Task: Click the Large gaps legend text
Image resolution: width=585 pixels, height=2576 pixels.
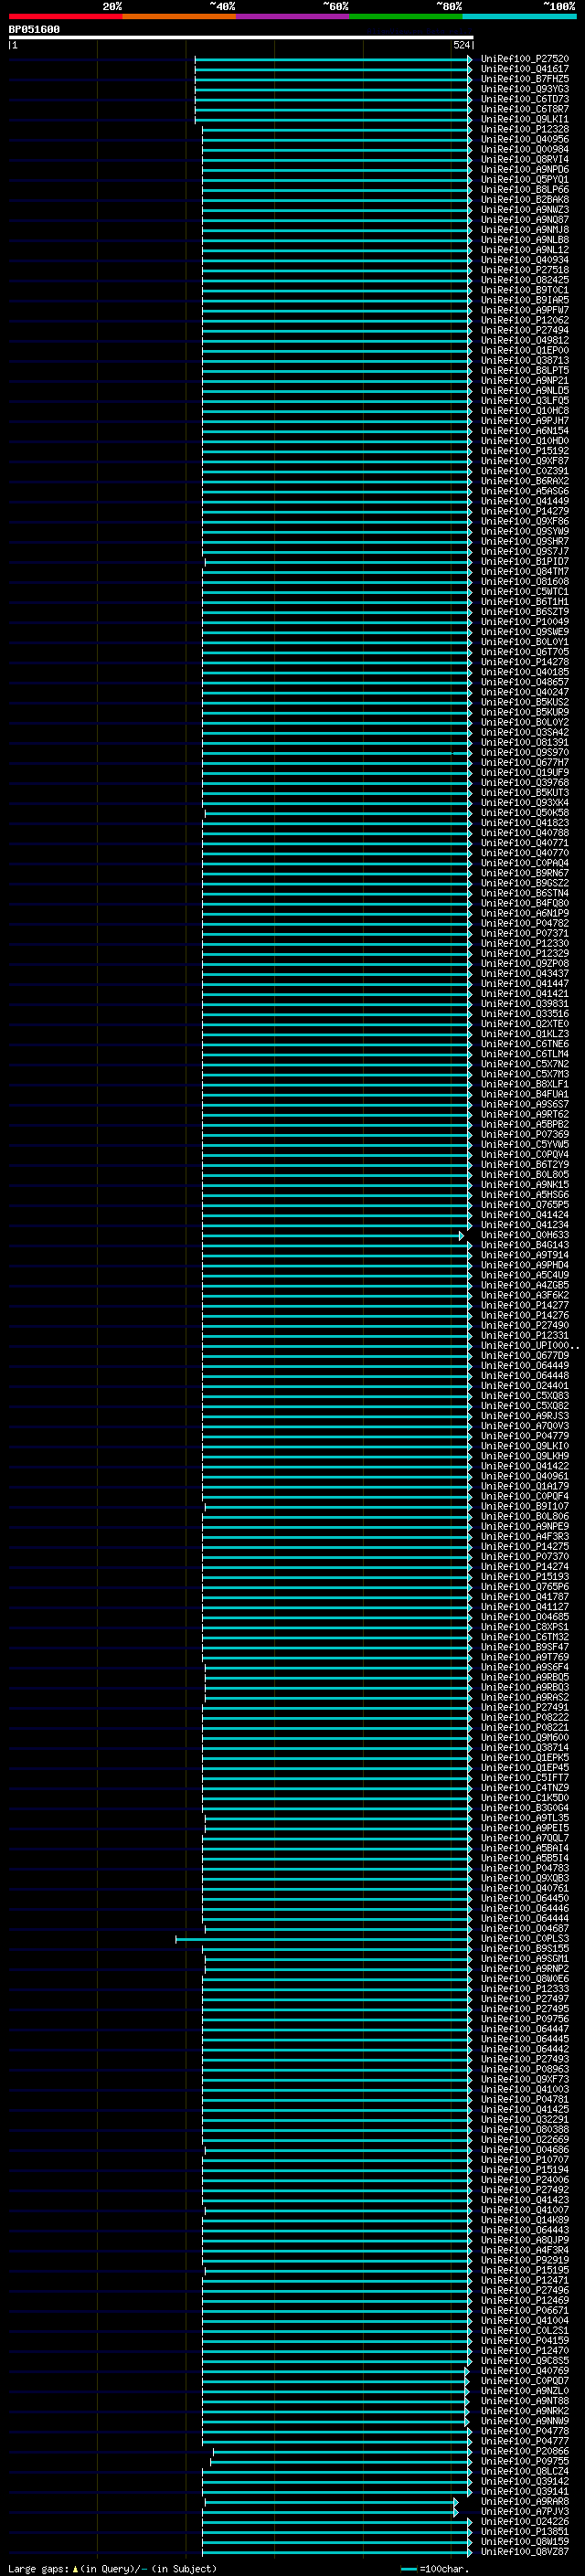Action: tap(112, 2568)
